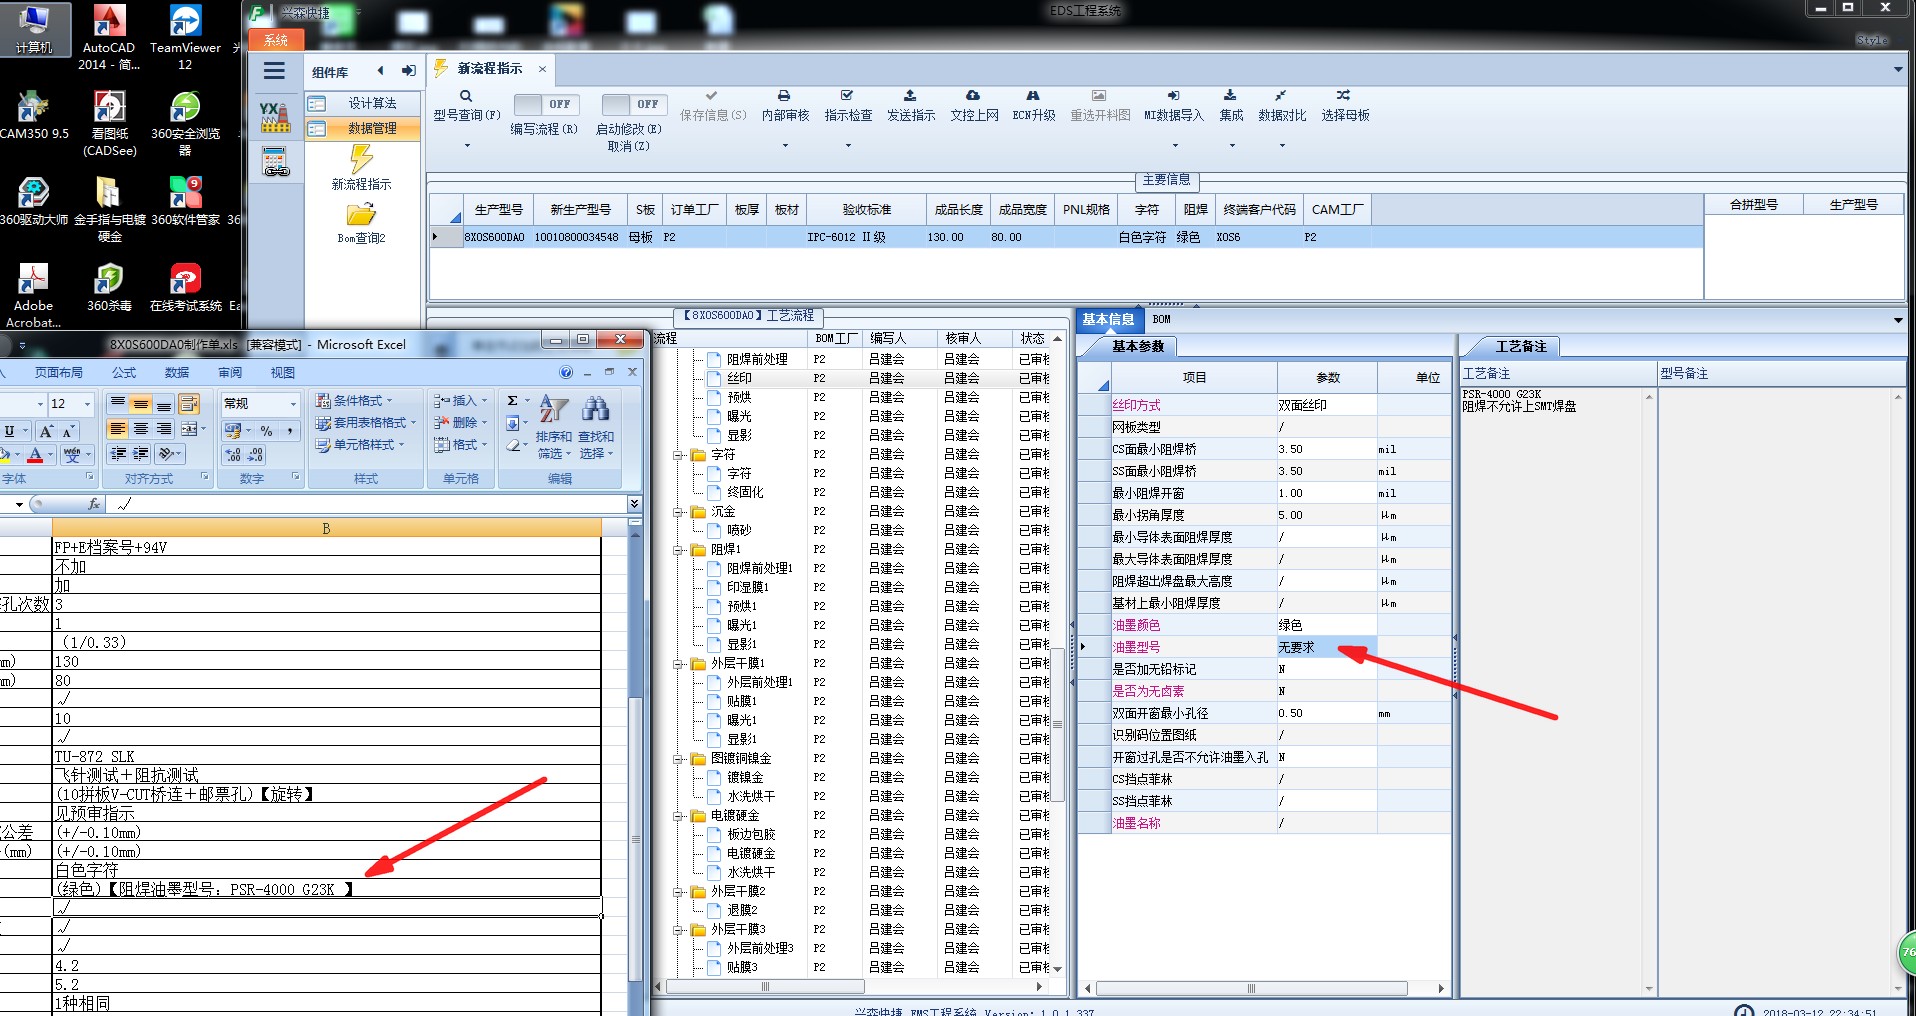Viewport: 1916px width, 1016px height.
Task: Collapse the 字符 folder in process tree
Action: click(678, 455)
